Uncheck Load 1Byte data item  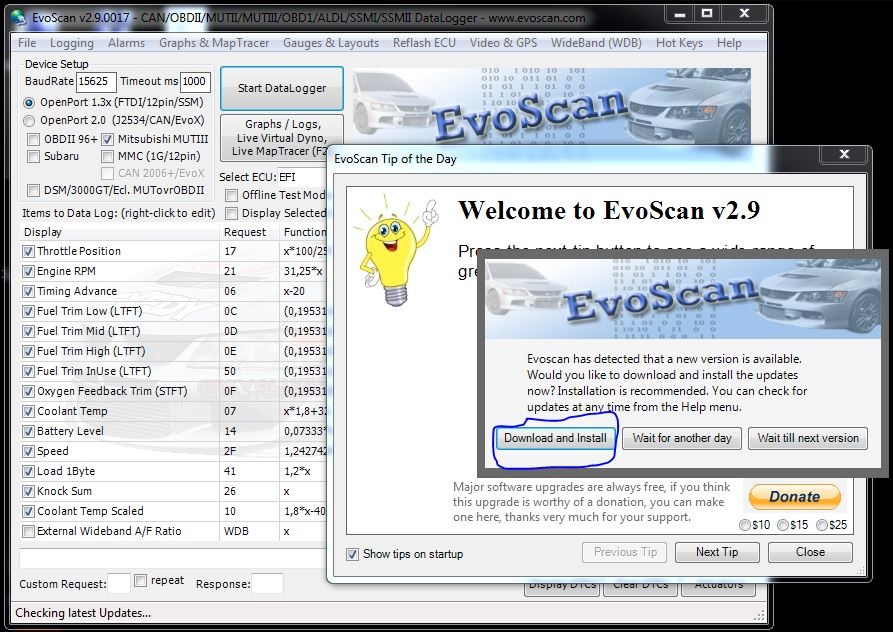(x=28, y=471)
